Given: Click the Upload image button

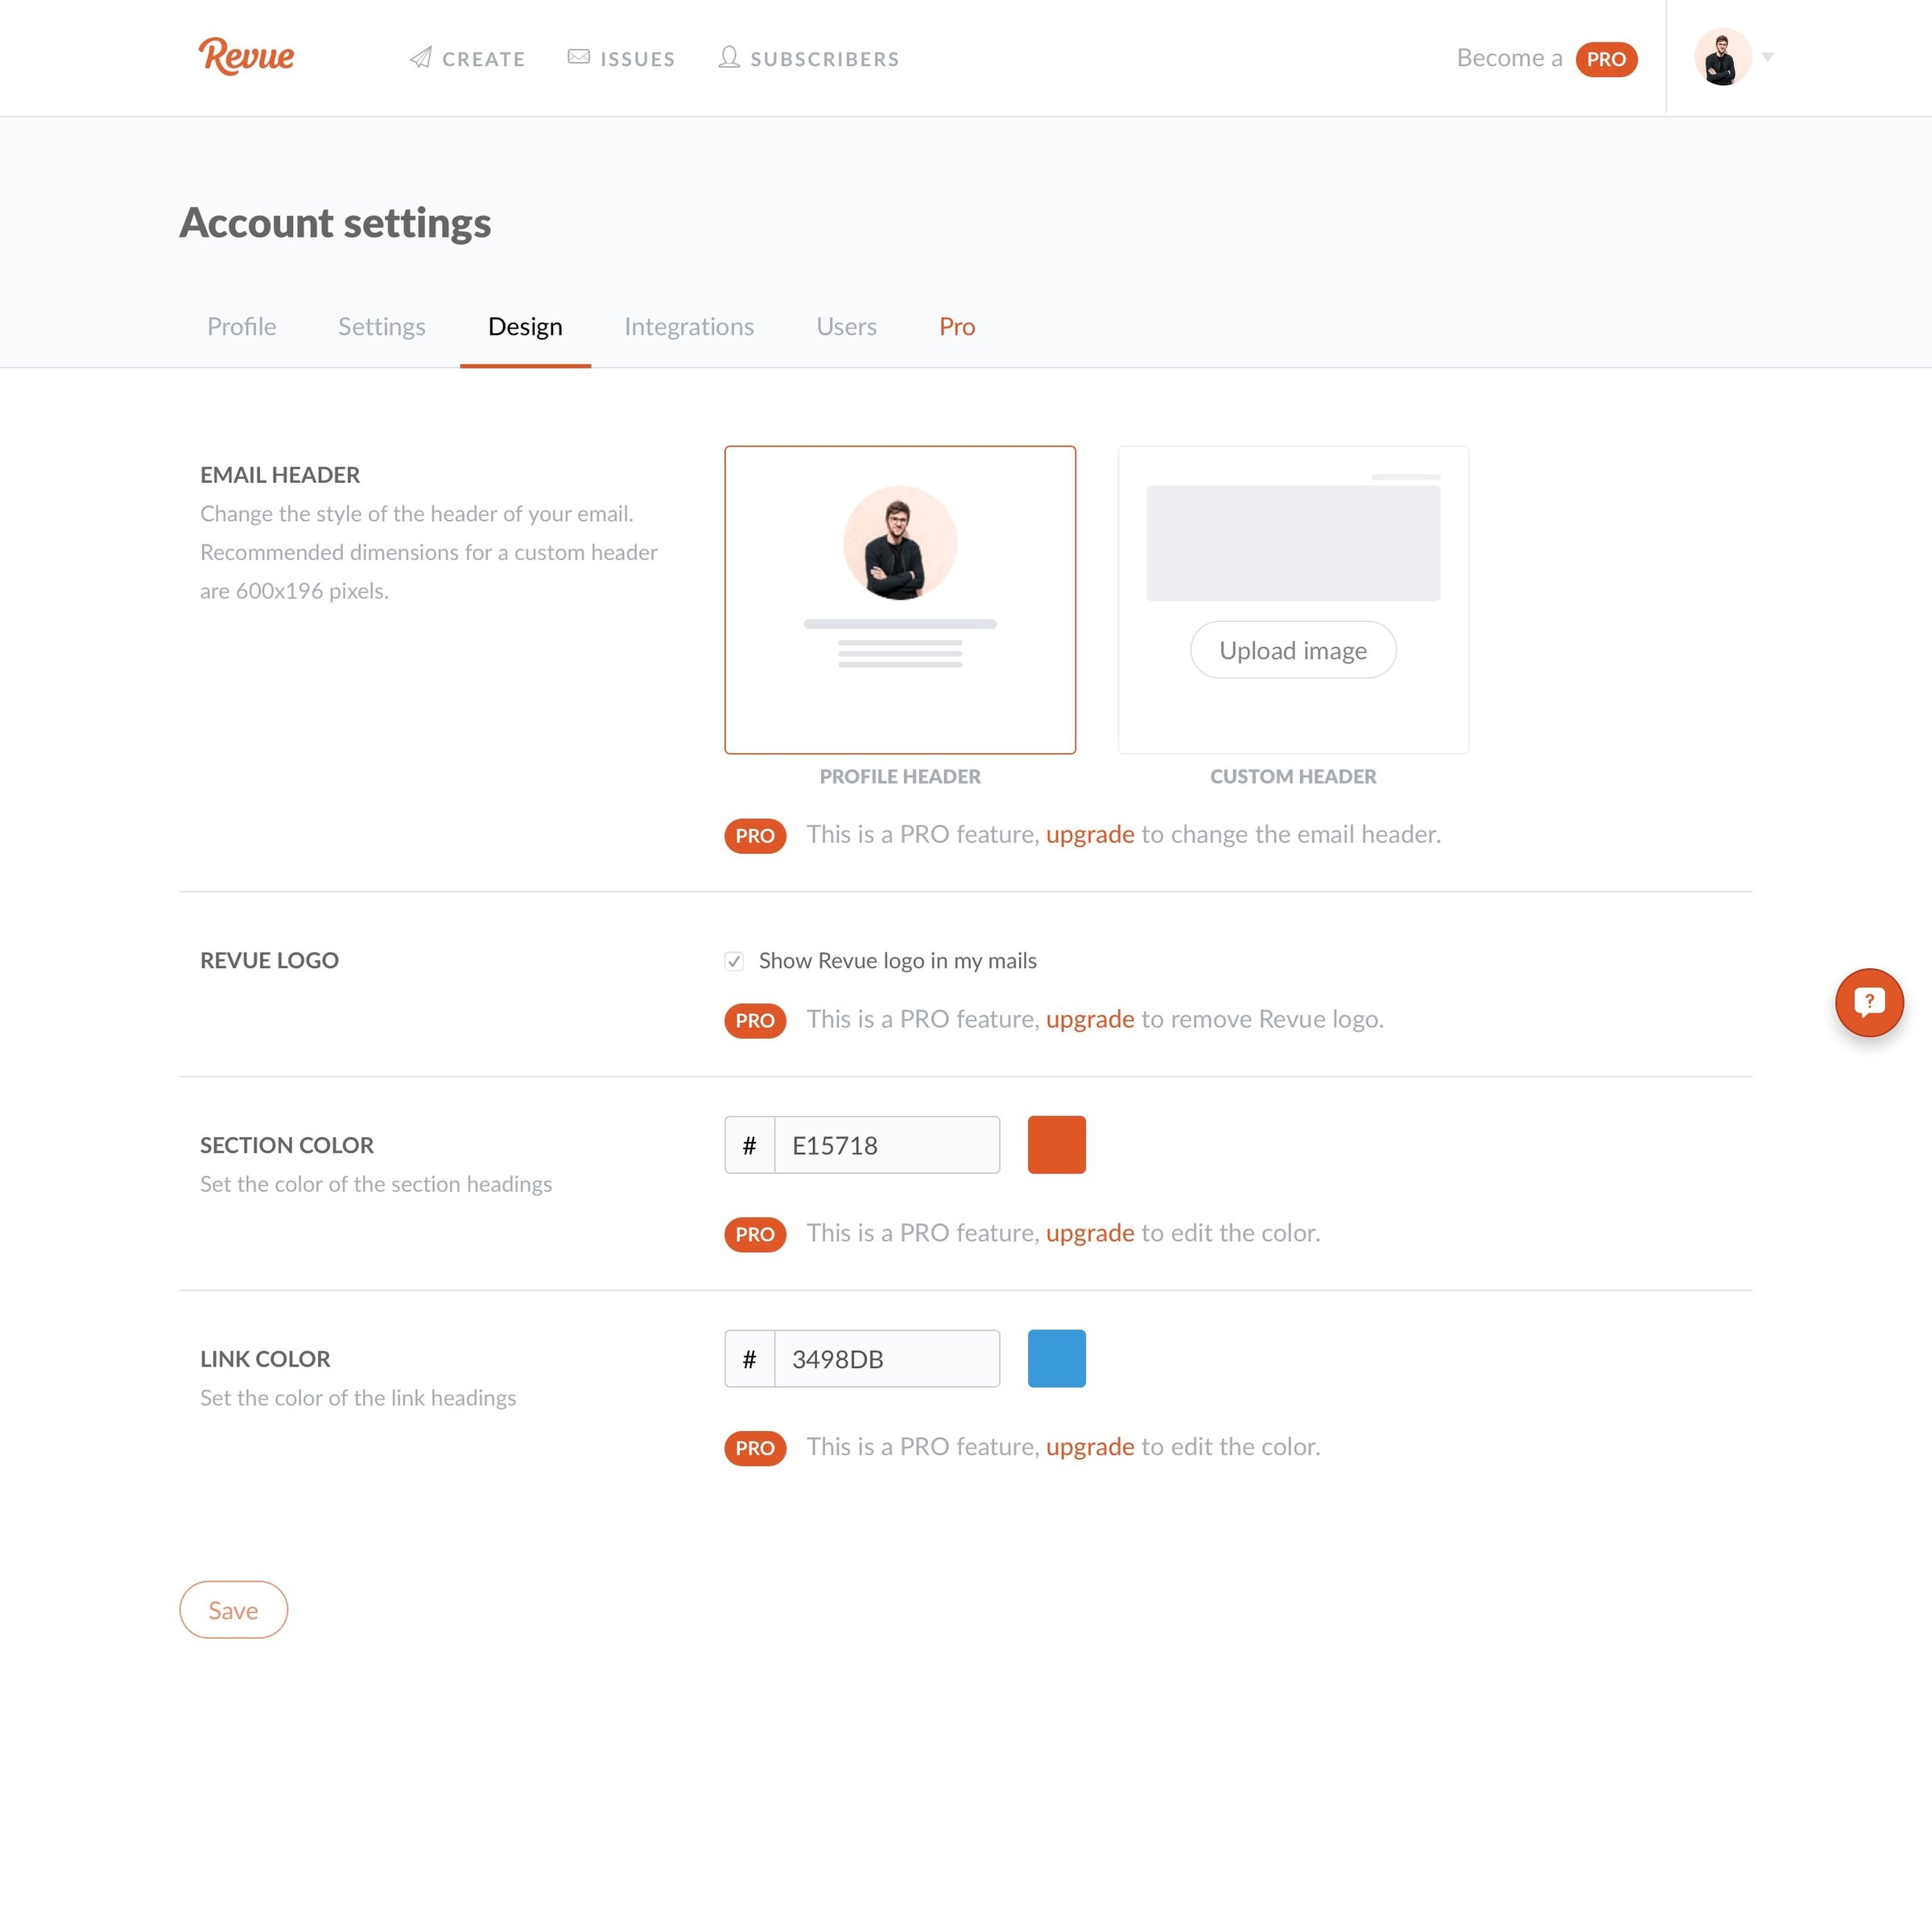Looking at the screenshot, I should (x=1293, y=650).
